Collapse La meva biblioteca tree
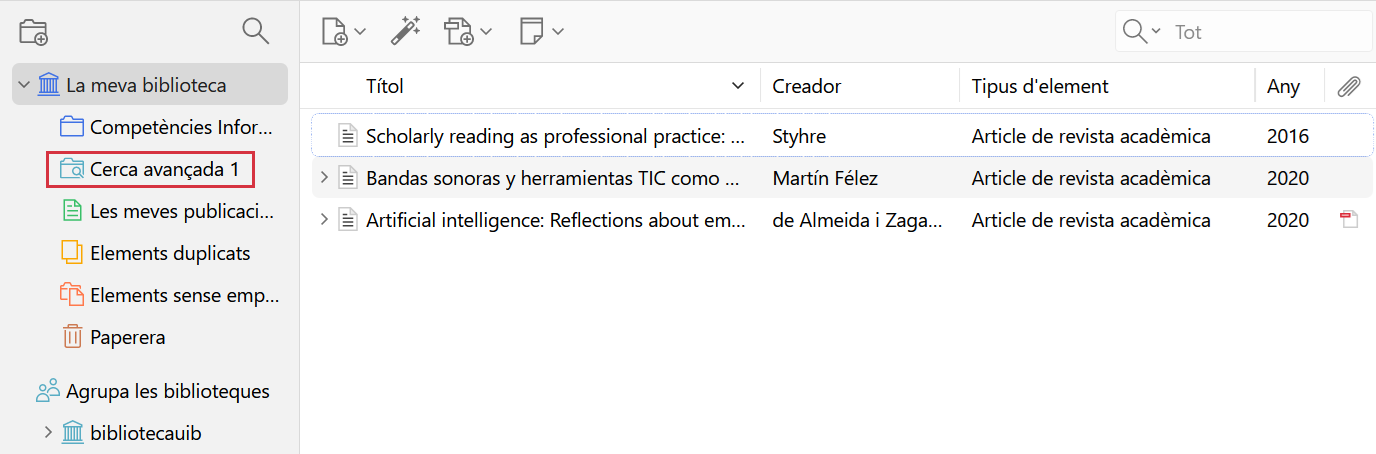This screenshot has width=1376, height=454. coord(24,85)
